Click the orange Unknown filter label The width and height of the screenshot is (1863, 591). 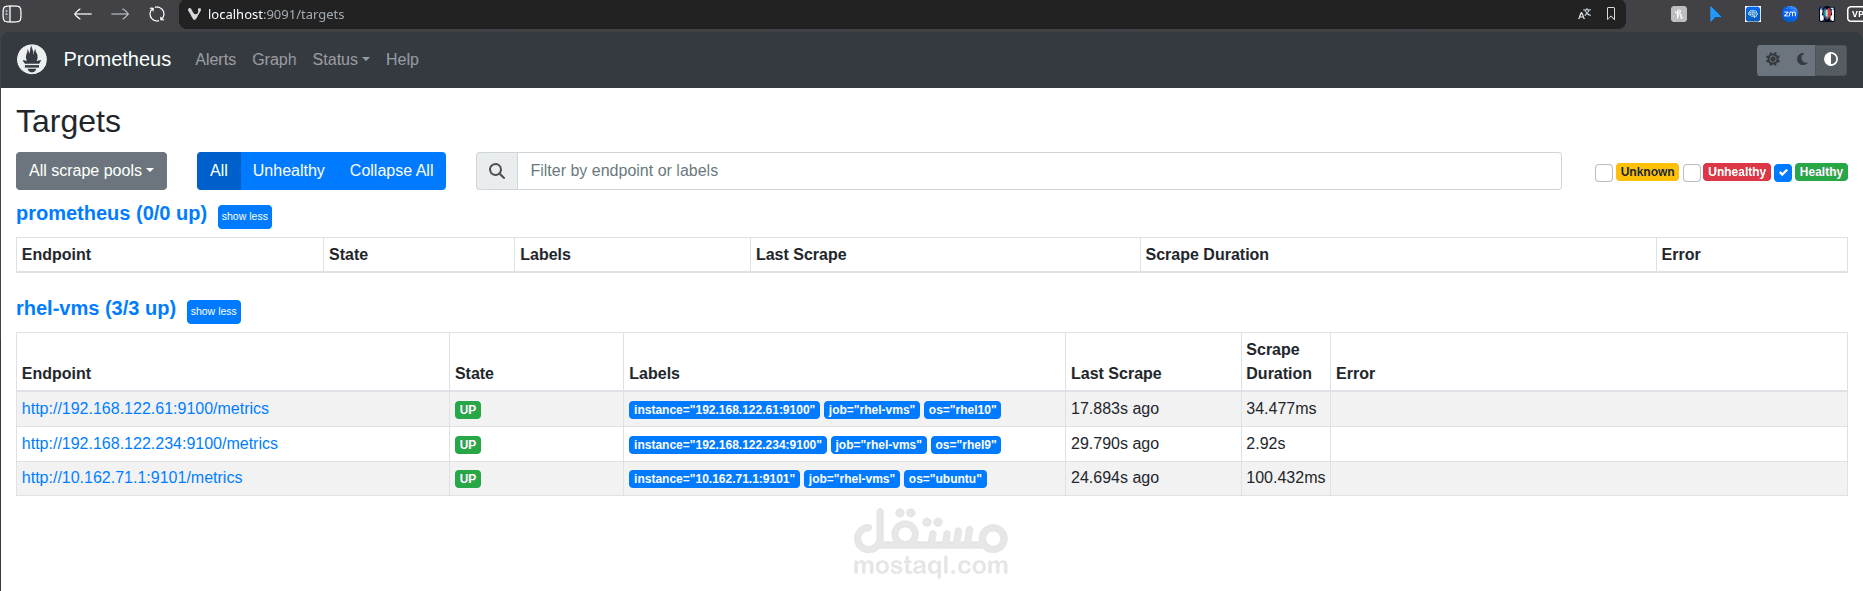pyautogui.click(x=1647, y=172)
